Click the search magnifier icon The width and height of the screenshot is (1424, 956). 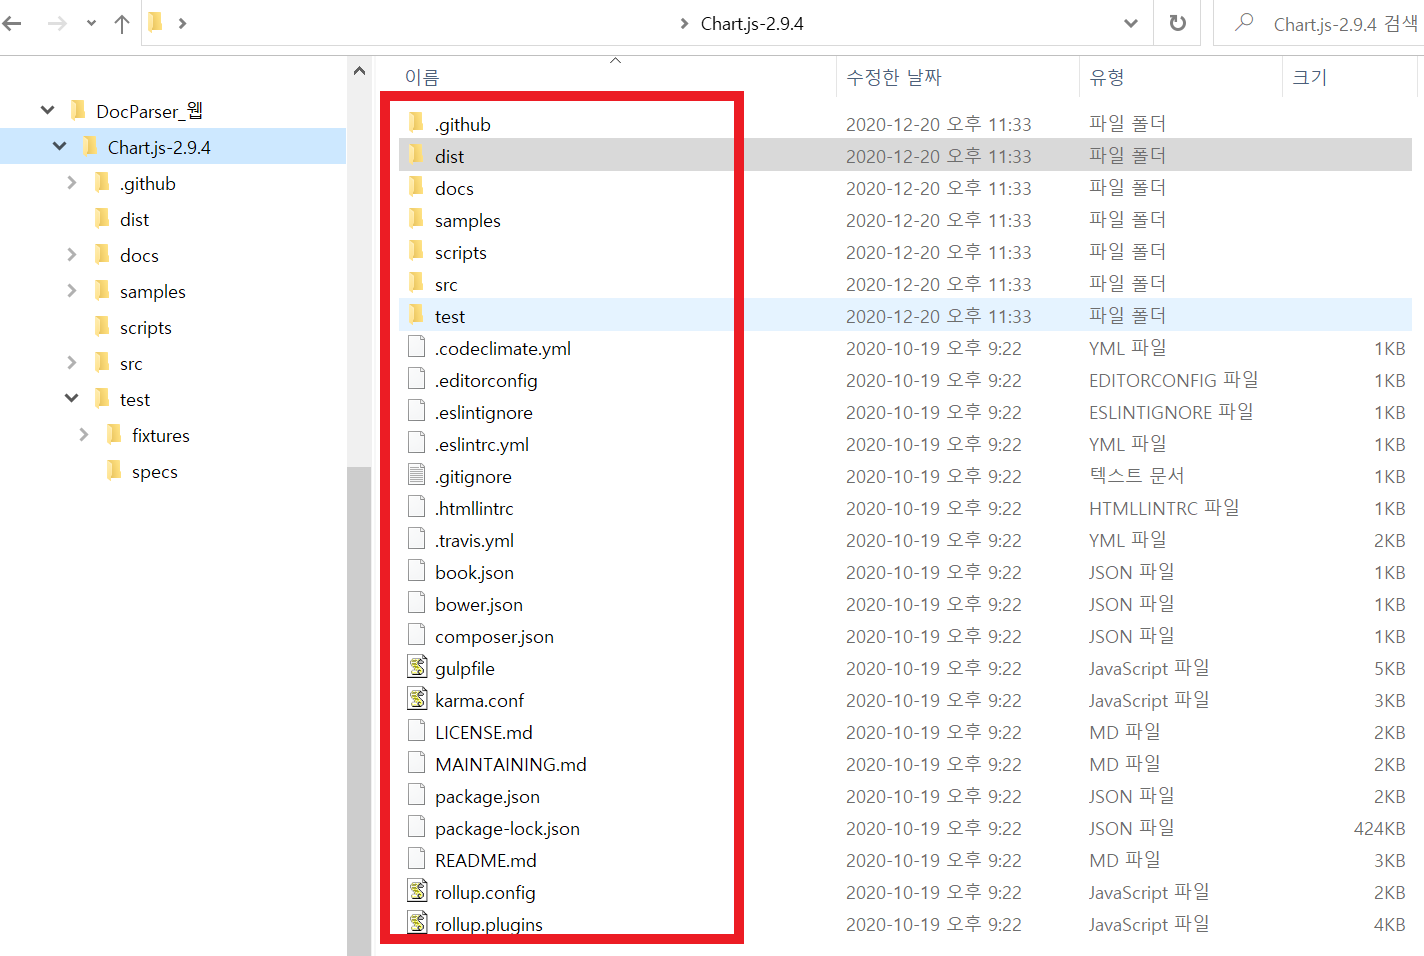[1244, 22]
